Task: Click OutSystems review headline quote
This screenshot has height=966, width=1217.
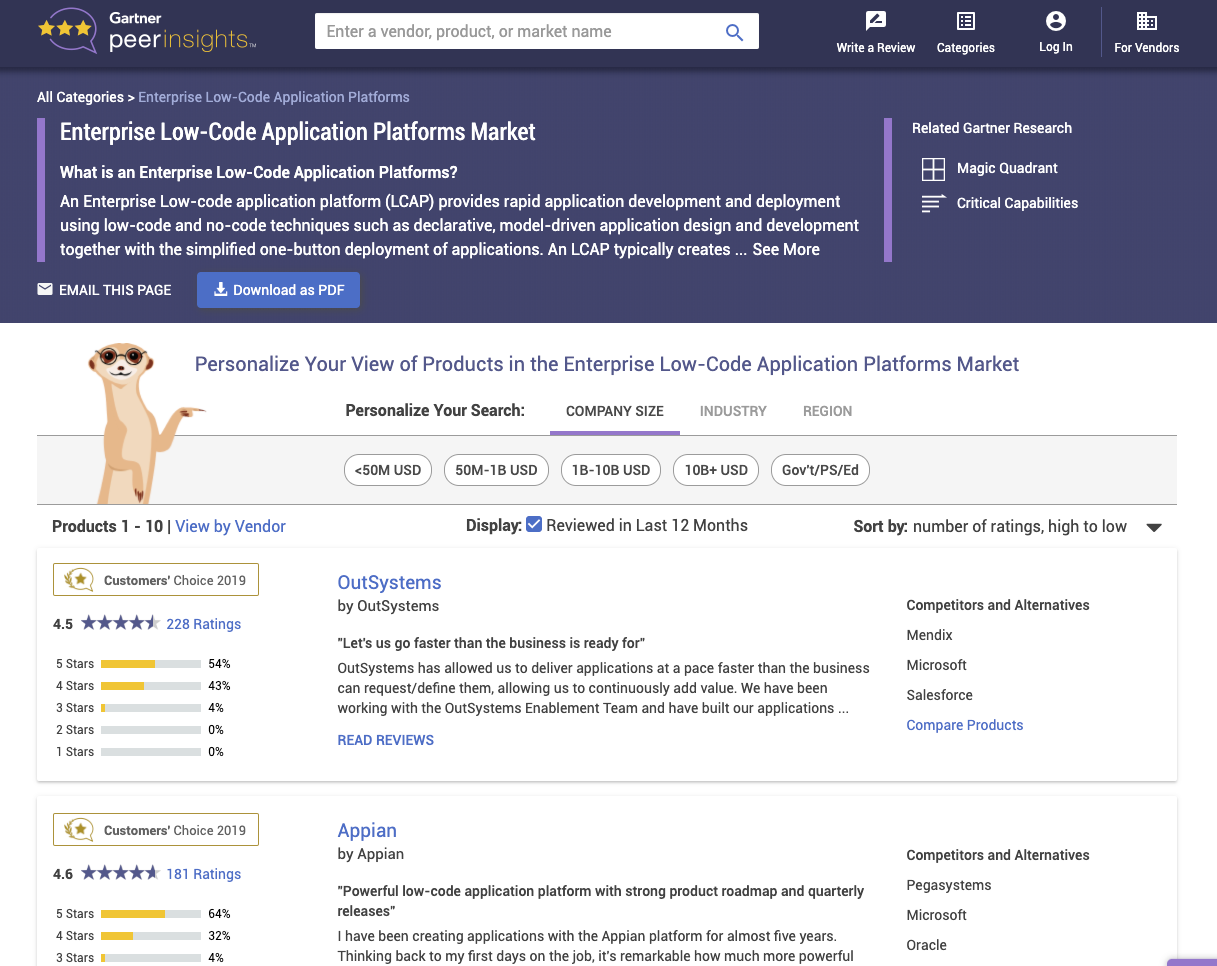Action: [491, 643]
